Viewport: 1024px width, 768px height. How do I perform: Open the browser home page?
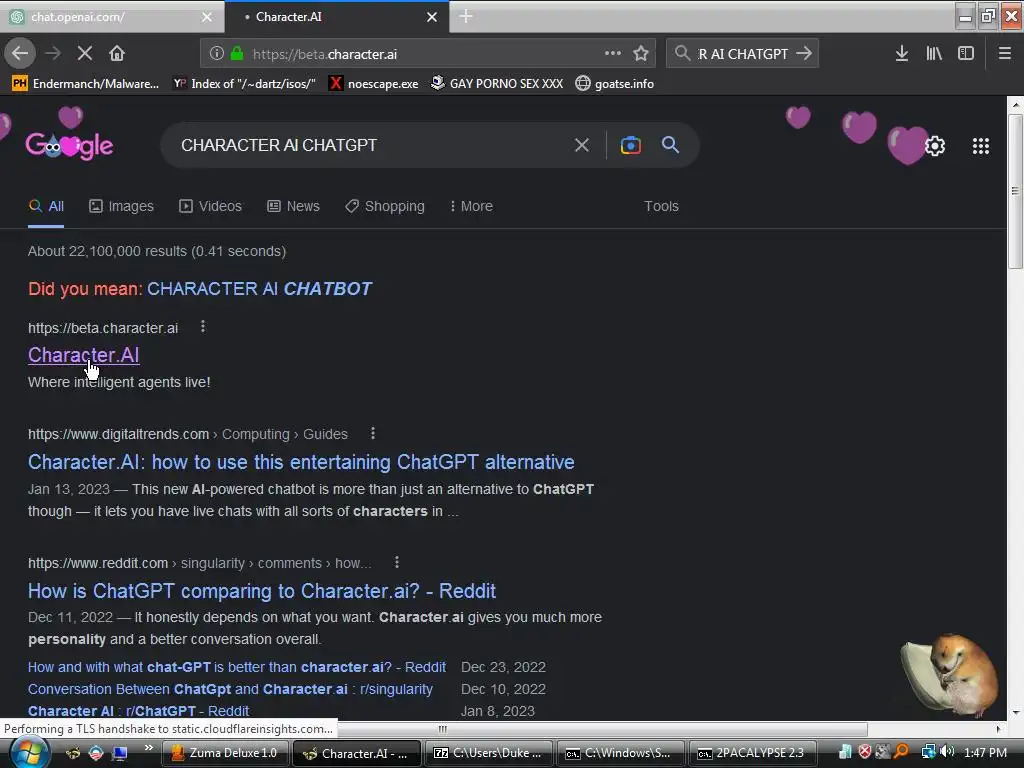(x=117, y=54)
